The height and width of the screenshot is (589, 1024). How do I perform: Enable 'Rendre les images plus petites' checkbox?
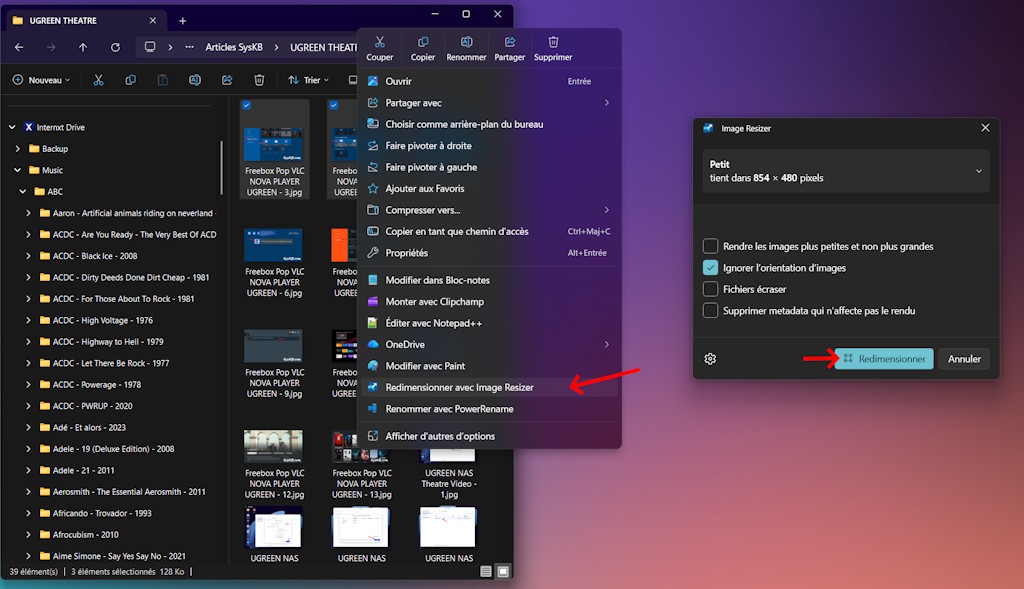coord(710,246)
